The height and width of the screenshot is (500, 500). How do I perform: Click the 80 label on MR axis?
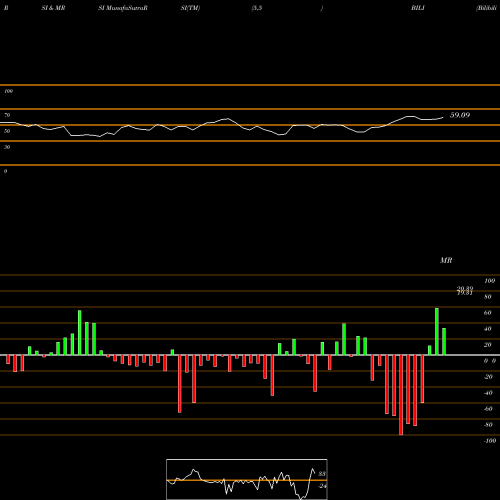(488, 297)
